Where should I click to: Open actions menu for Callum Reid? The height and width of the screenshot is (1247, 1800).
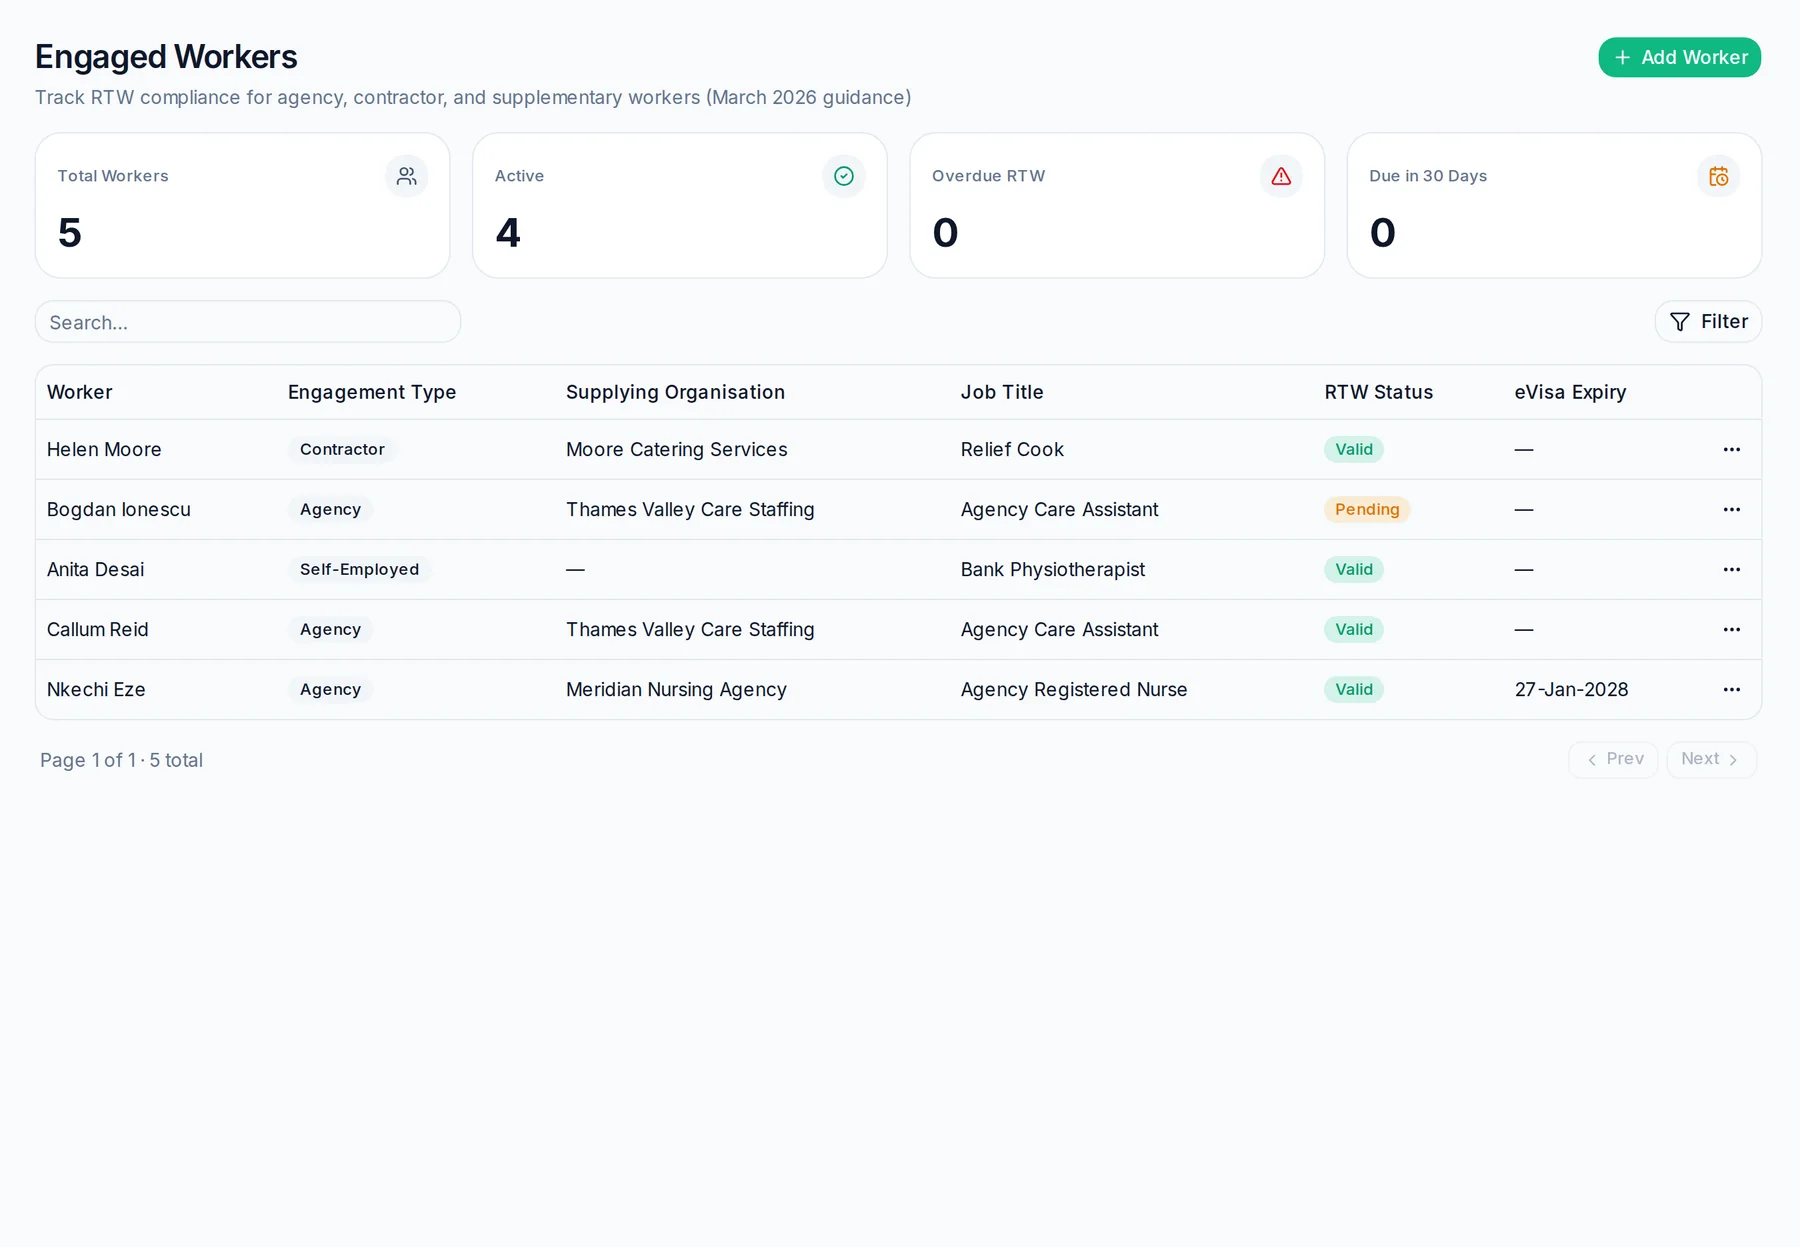(x=1731, y=629)
